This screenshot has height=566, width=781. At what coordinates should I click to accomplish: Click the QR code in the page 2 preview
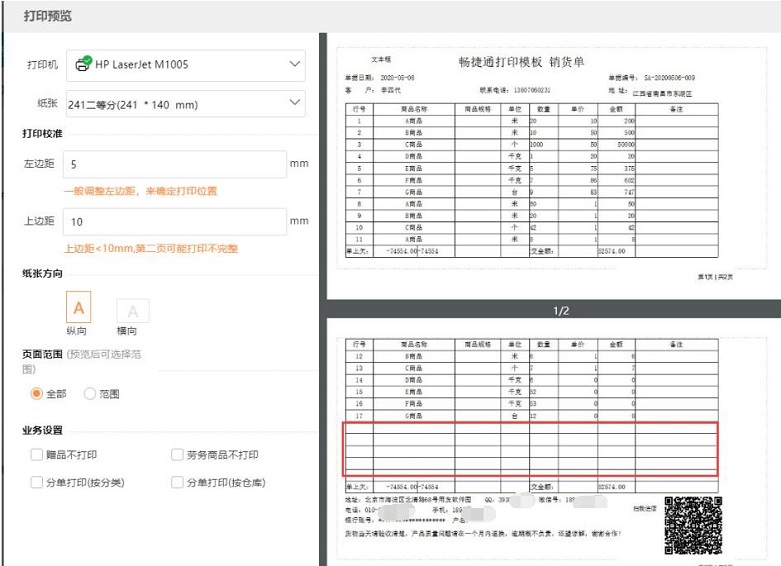[693, 525]
